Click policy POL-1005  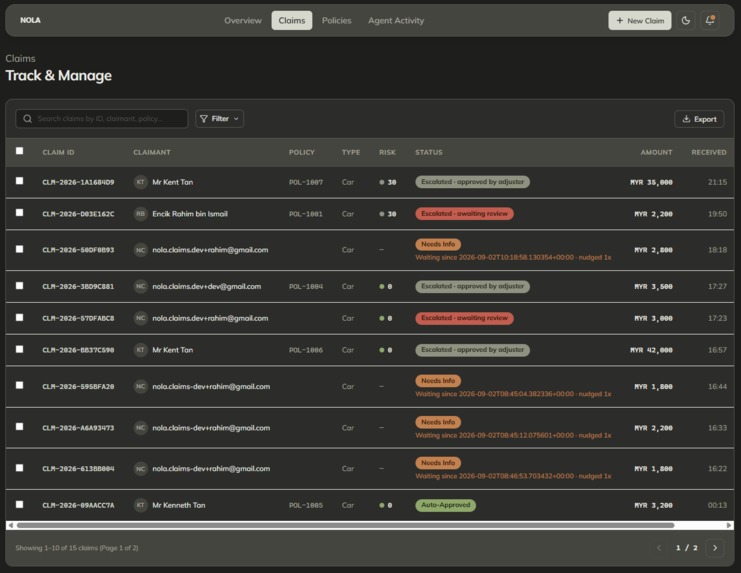[306, 505]
